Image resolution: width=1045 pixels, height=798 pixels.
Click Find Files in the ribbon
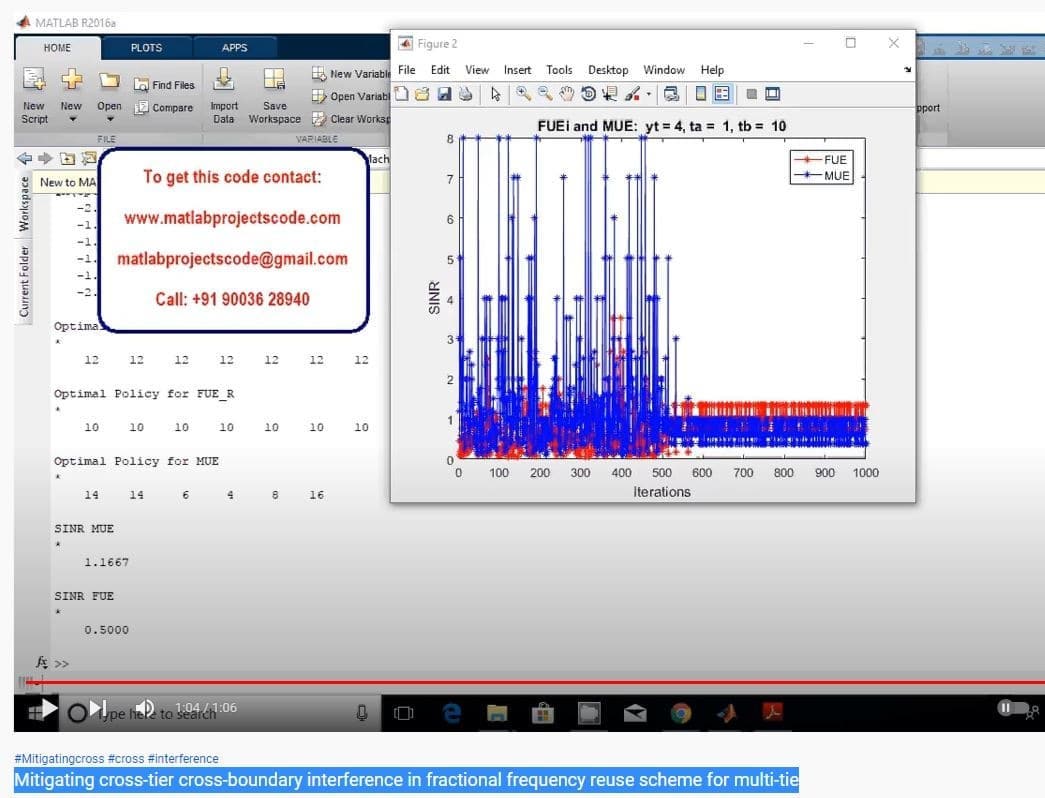click(164, 85)
